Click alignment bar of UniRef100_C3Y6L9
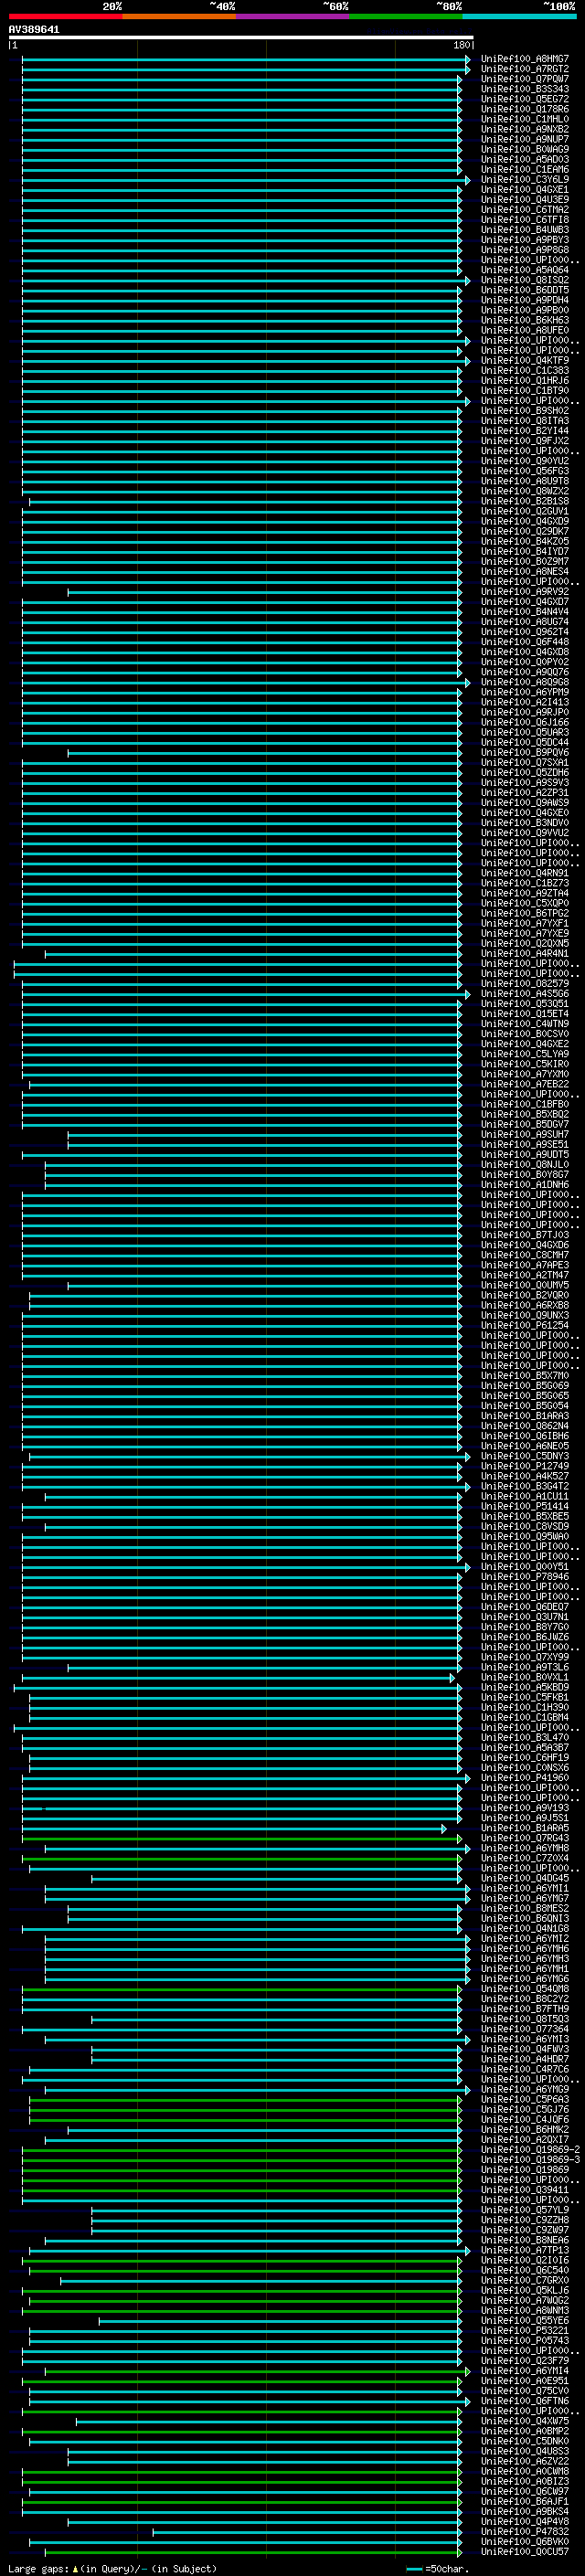This screenshot has height=2576, width=585. click(x=245, y=181)
